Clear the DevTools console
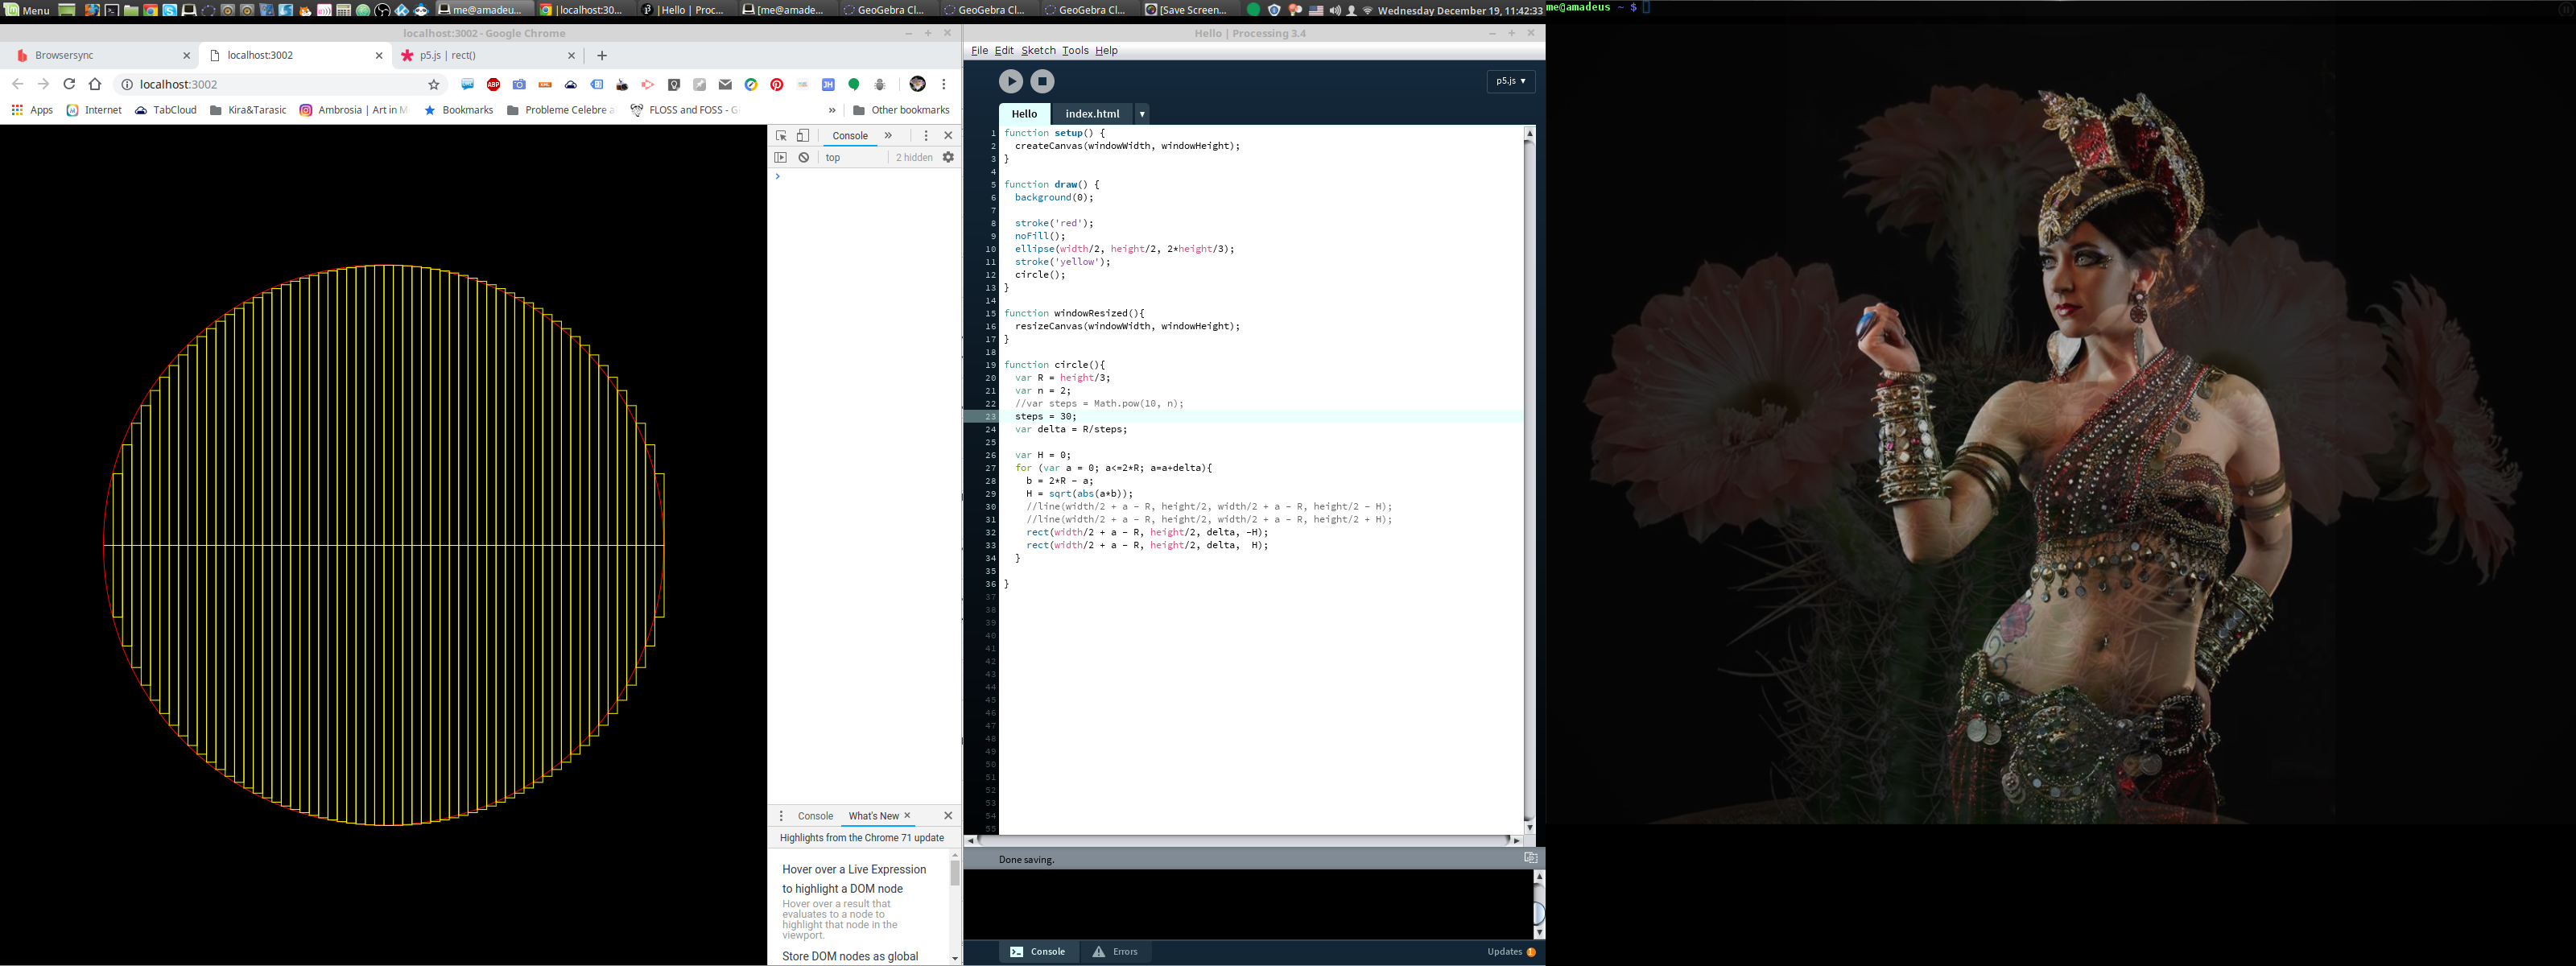This screenshot has width=2576, height=966. [x=803, y=158]
